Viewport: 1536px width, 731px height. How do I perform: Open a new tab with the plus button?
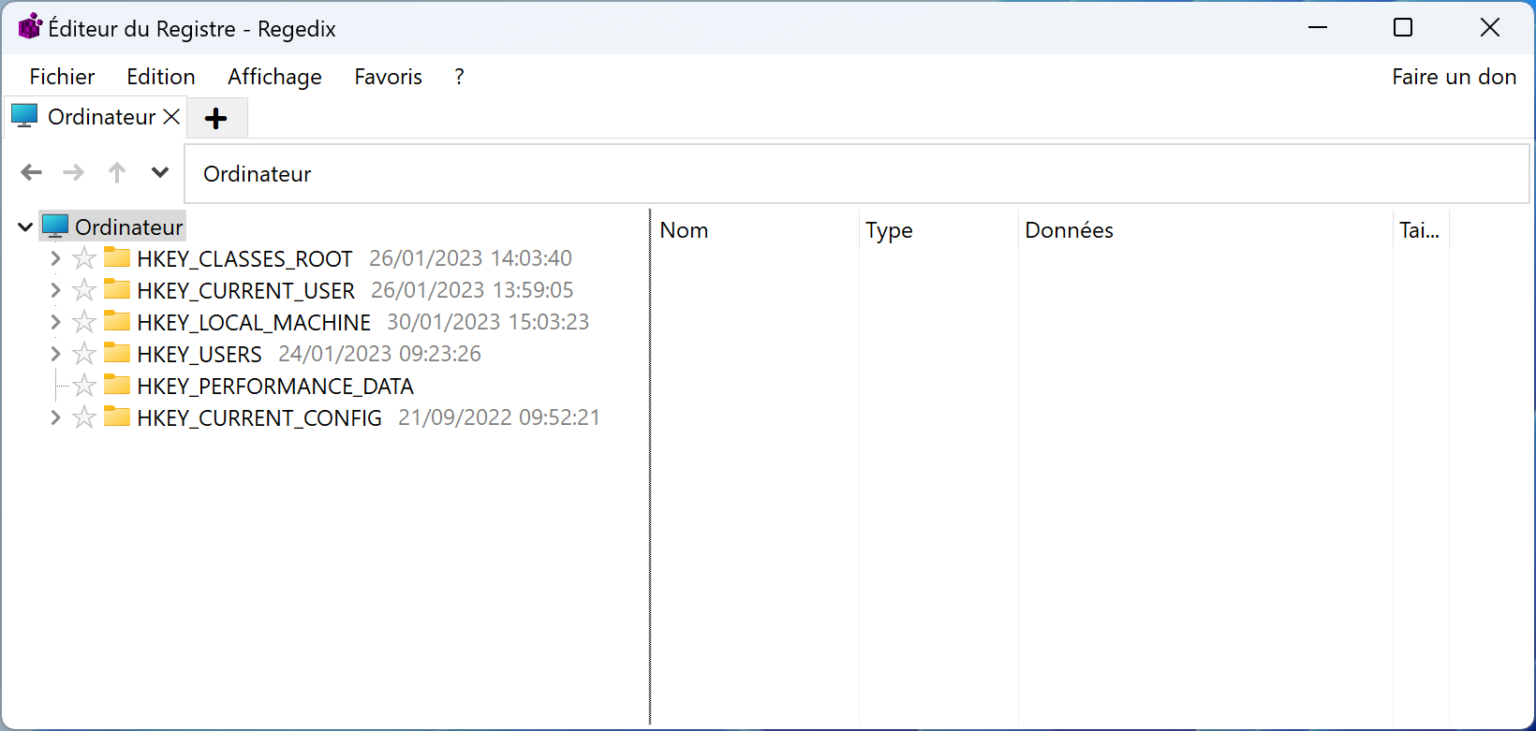click(216, 117)
